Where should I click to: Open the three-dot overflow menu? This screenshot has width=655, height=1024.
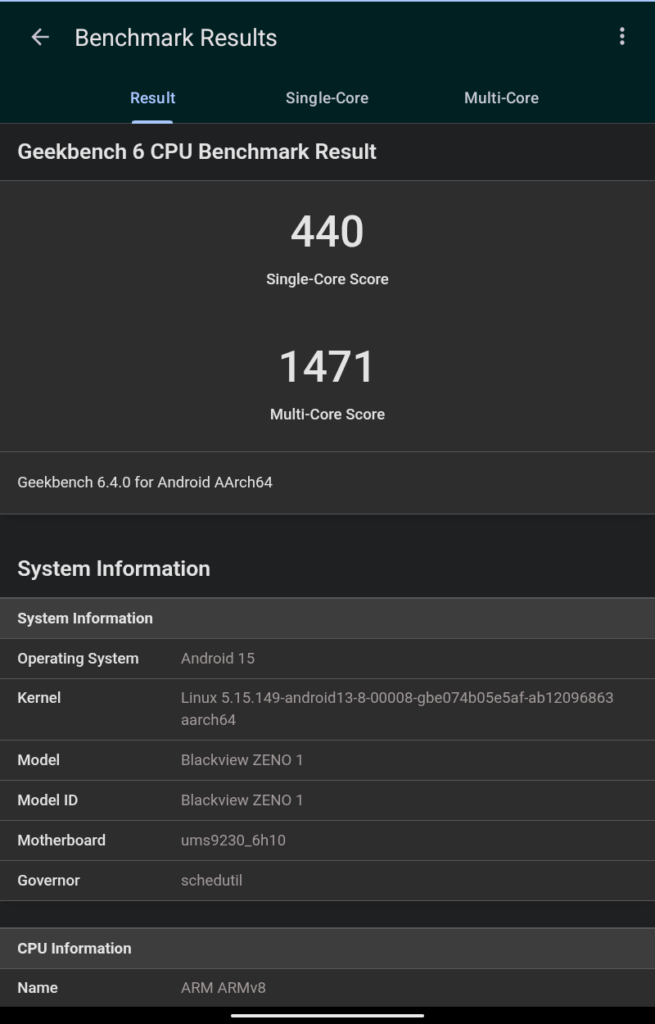click(x=622, y=37)
